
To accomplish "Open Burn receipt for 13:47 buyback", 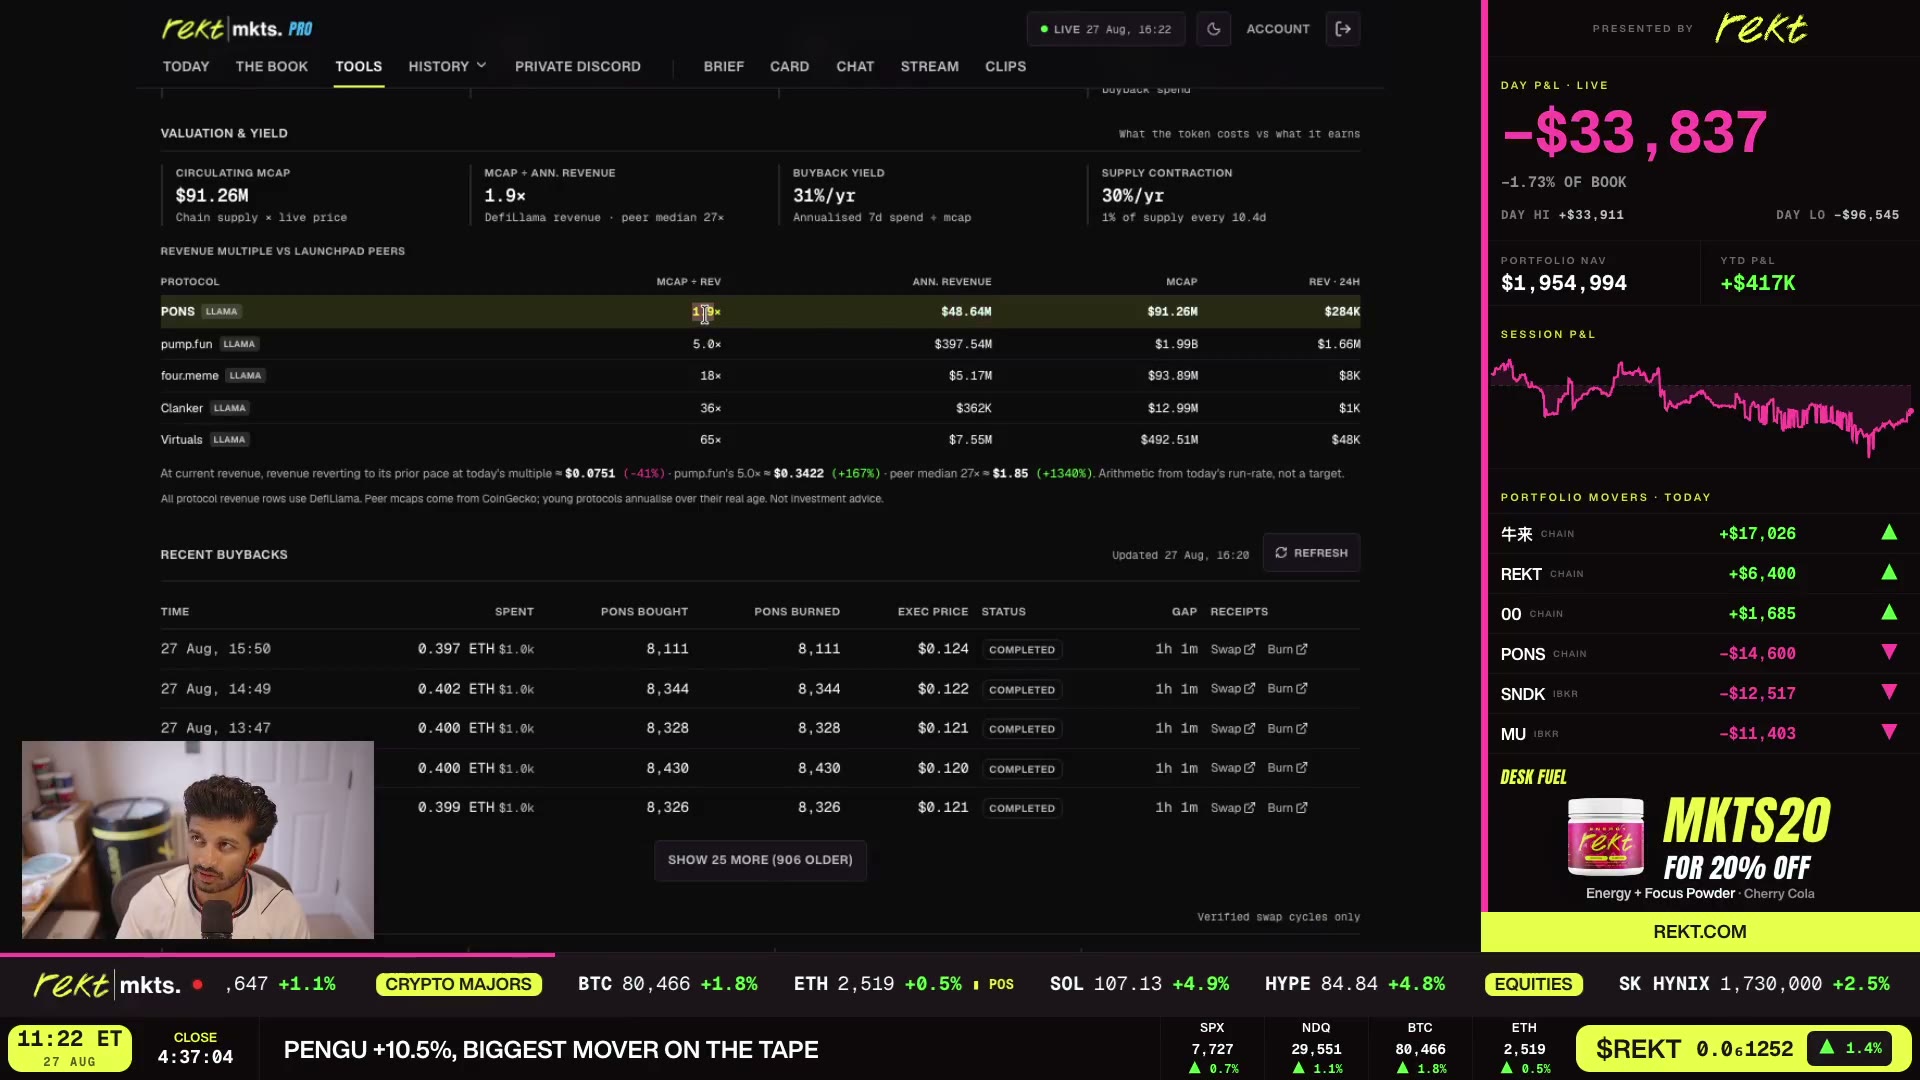I will (1287, 729).
